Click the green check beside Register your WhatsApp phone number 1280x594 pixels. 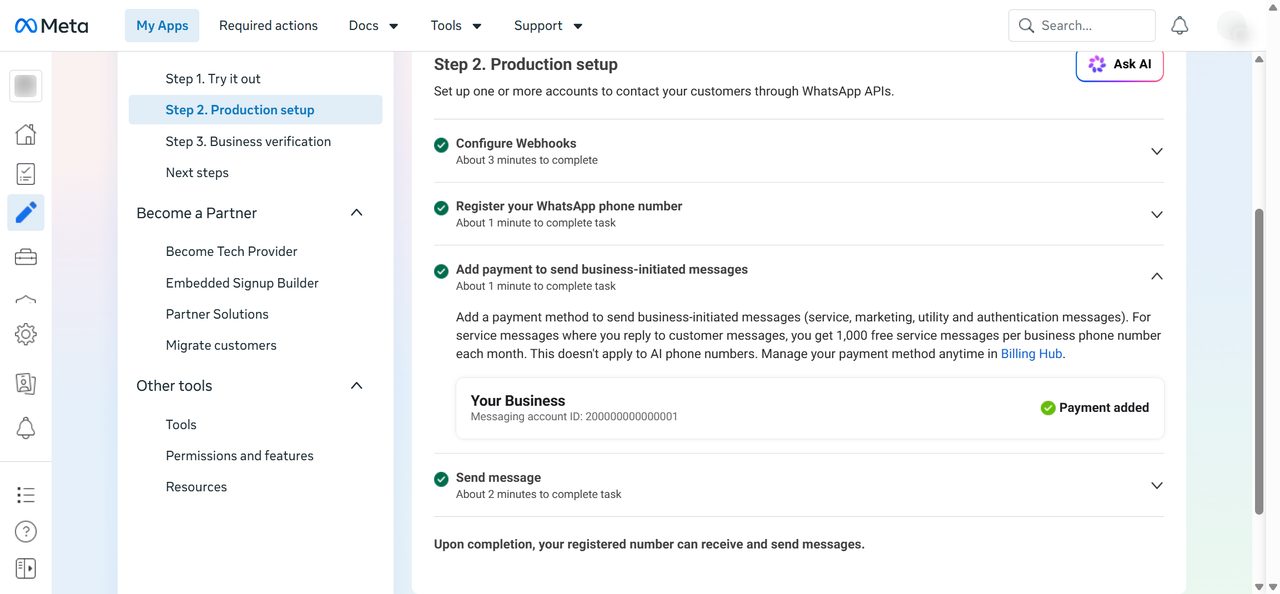(x=441, y=209)
